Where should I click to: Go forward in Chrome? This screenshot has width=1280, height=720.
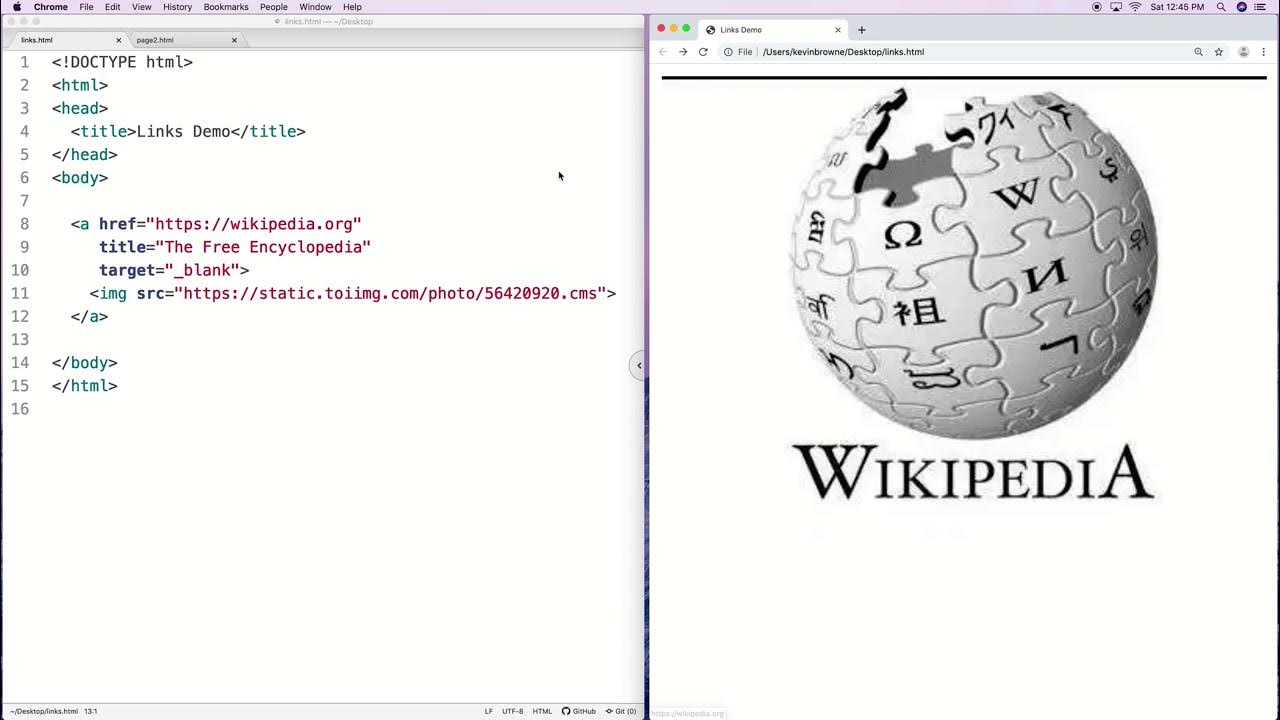pos(683,52)
